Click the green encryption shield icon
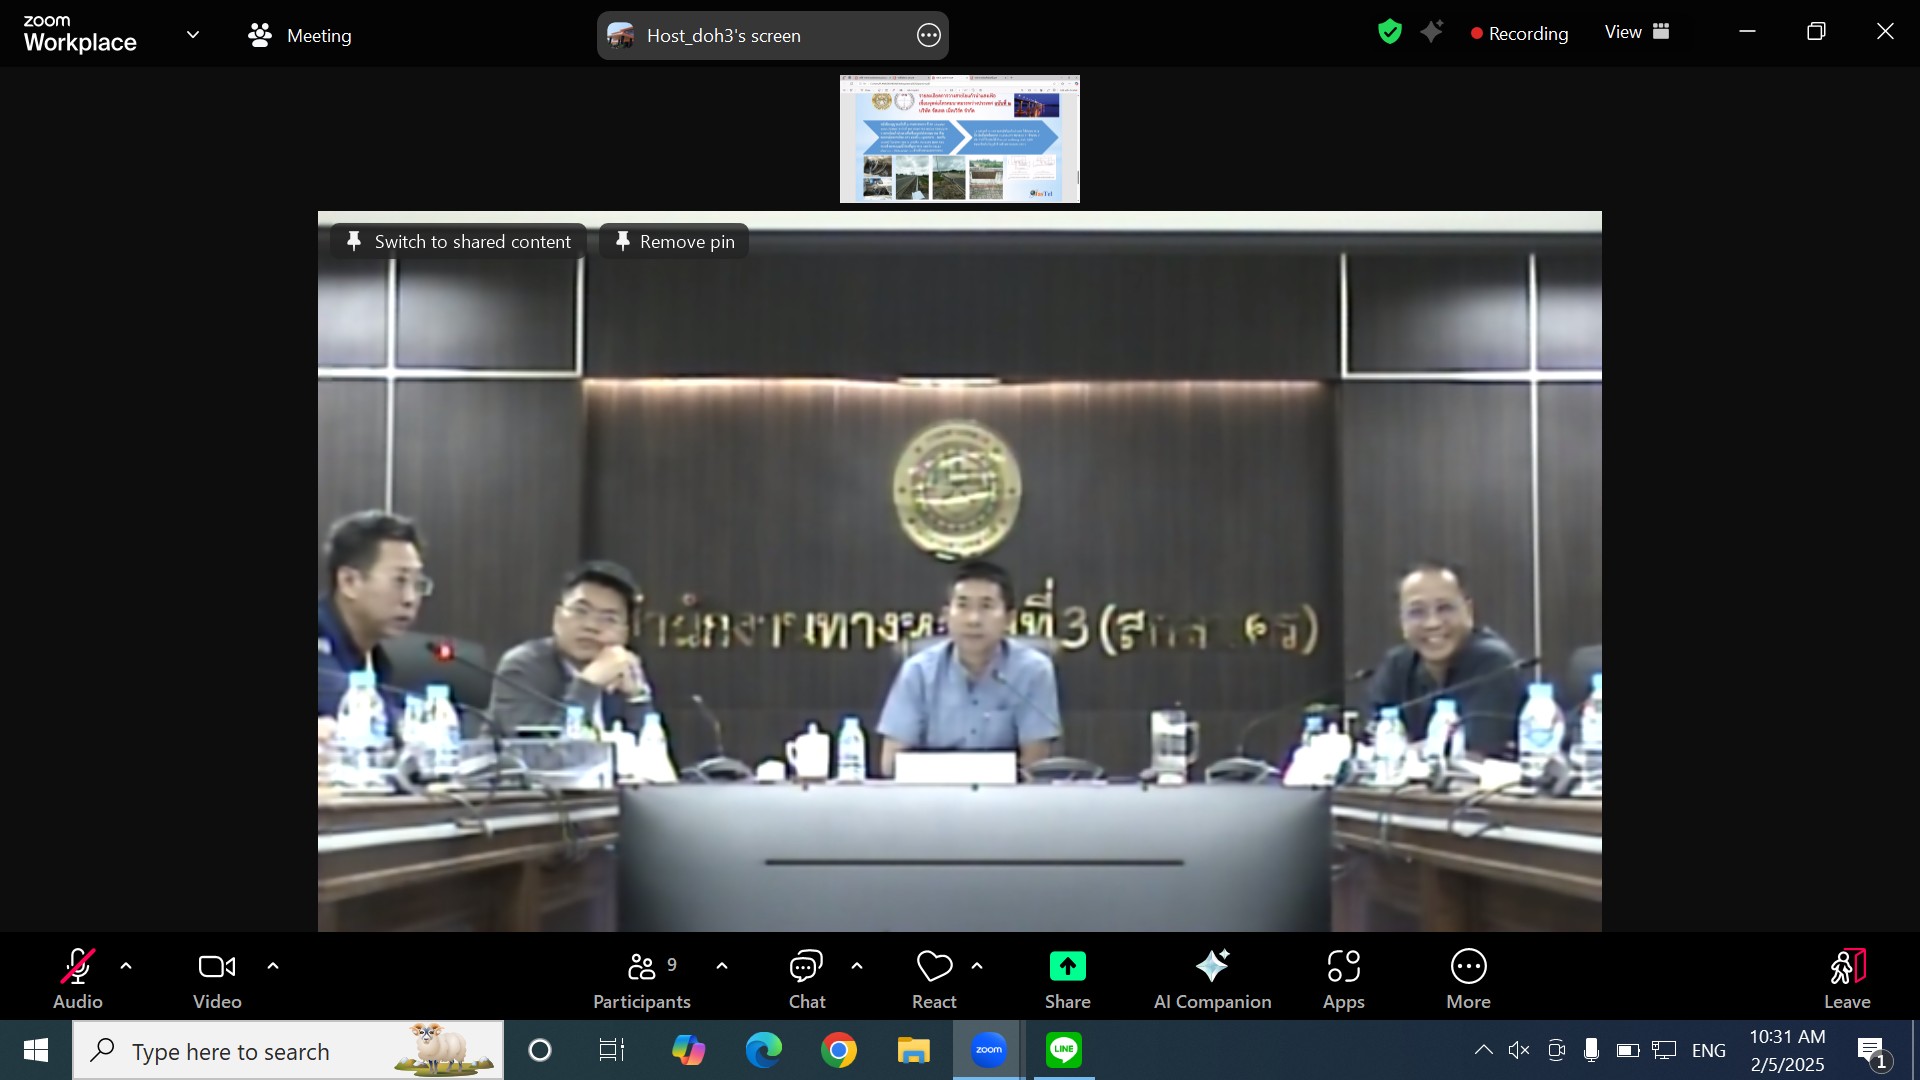Viewport: 1920px width, 1080px height. (x=1389, y=32)
